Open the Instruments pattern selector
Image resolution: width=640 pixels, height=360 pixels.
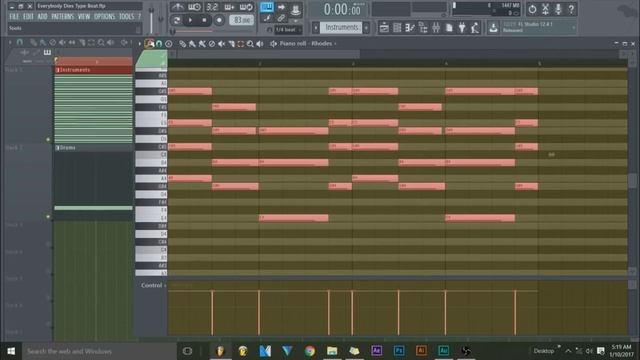(341, 28)
